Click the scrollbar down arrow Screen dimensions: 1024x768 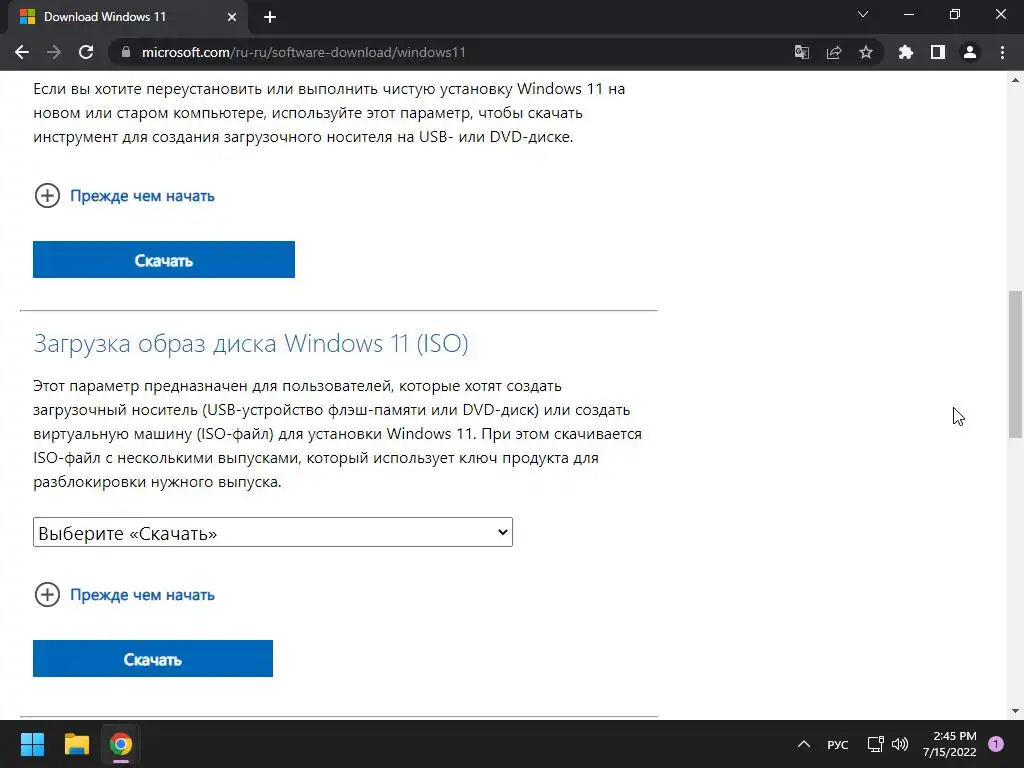(x=1016, y=711)
